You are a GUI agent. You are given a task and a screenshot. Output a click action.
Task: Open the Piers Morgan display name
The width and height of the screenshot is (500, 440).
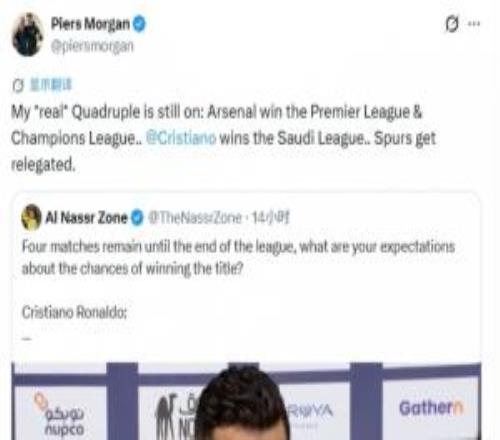point(90,24)
